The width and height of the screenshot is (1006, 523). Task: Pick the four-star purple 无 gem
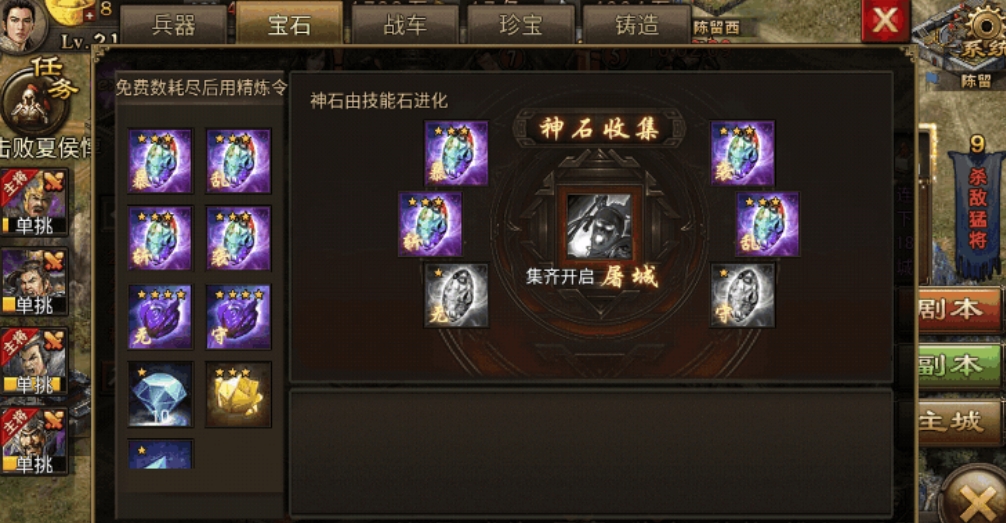tap(160, 317)
